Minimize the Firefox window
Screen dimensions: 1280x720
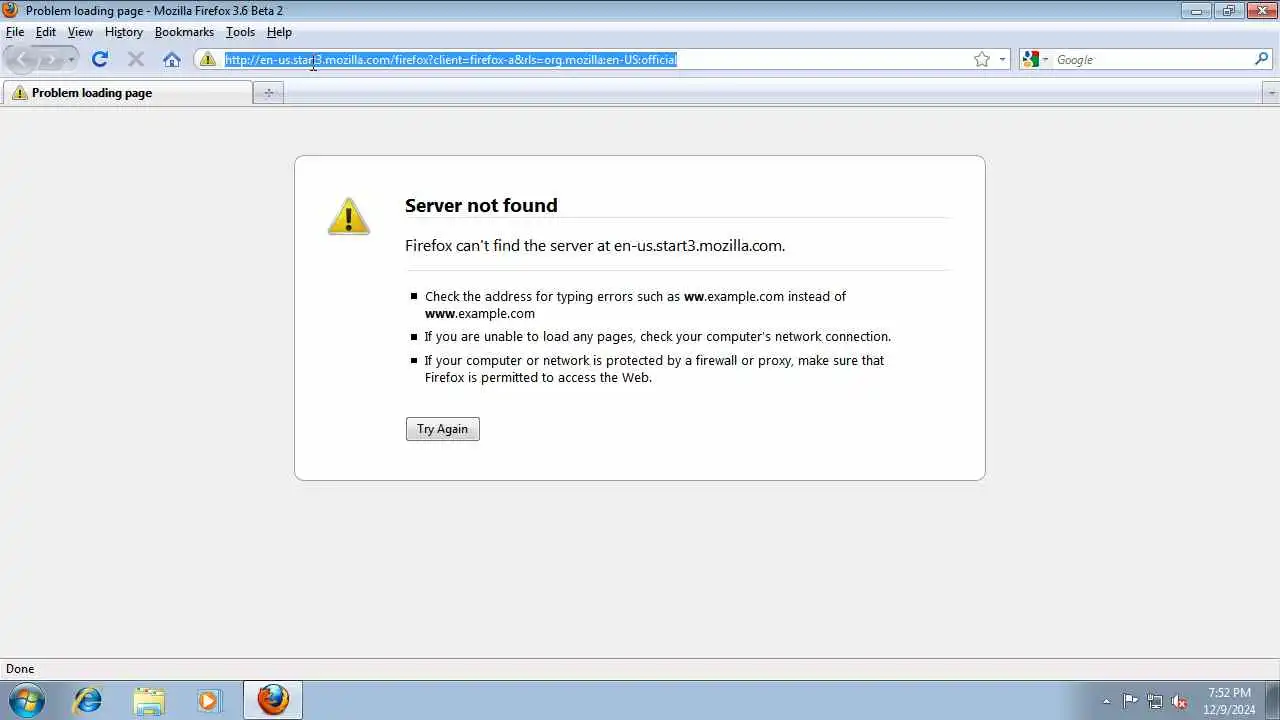pyautogui.click(x=1196, y=11)
